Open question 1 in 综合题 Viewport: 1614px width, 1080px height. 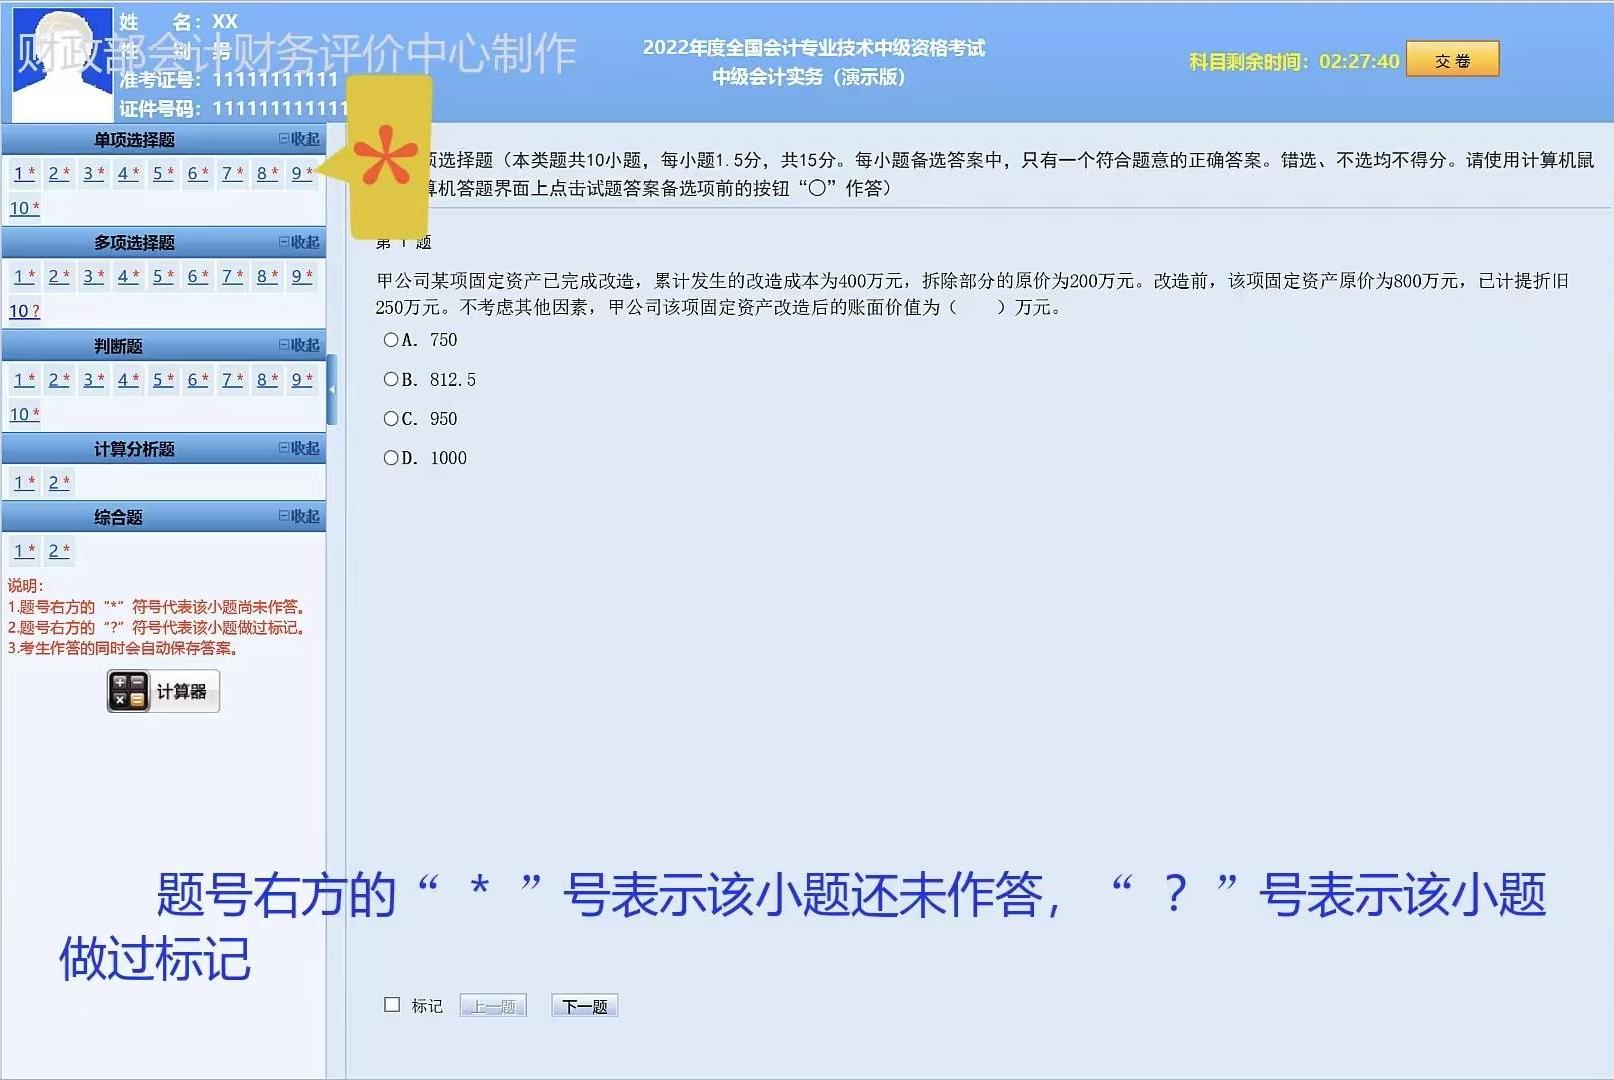coord(21,550)
